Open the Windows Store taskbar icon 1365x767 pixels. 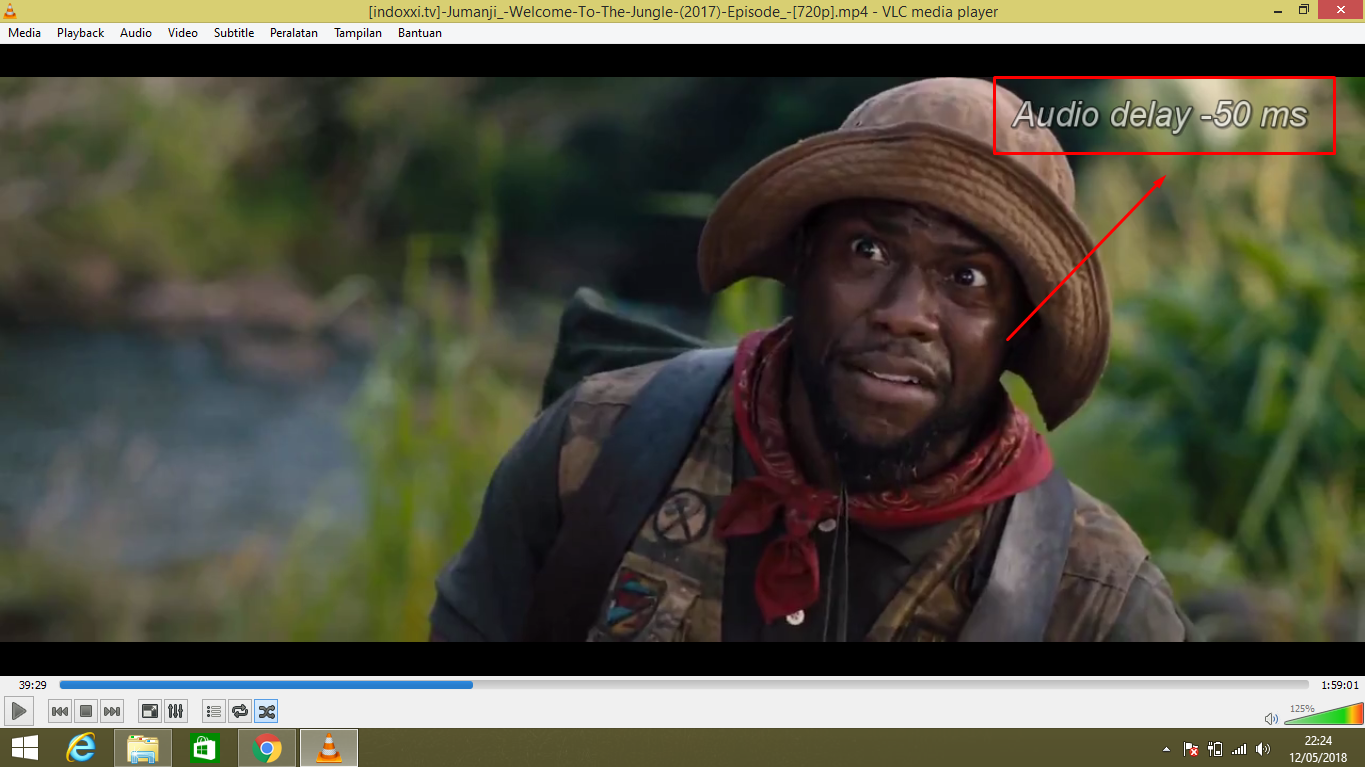pyautogui.click(x=205, y=748)
